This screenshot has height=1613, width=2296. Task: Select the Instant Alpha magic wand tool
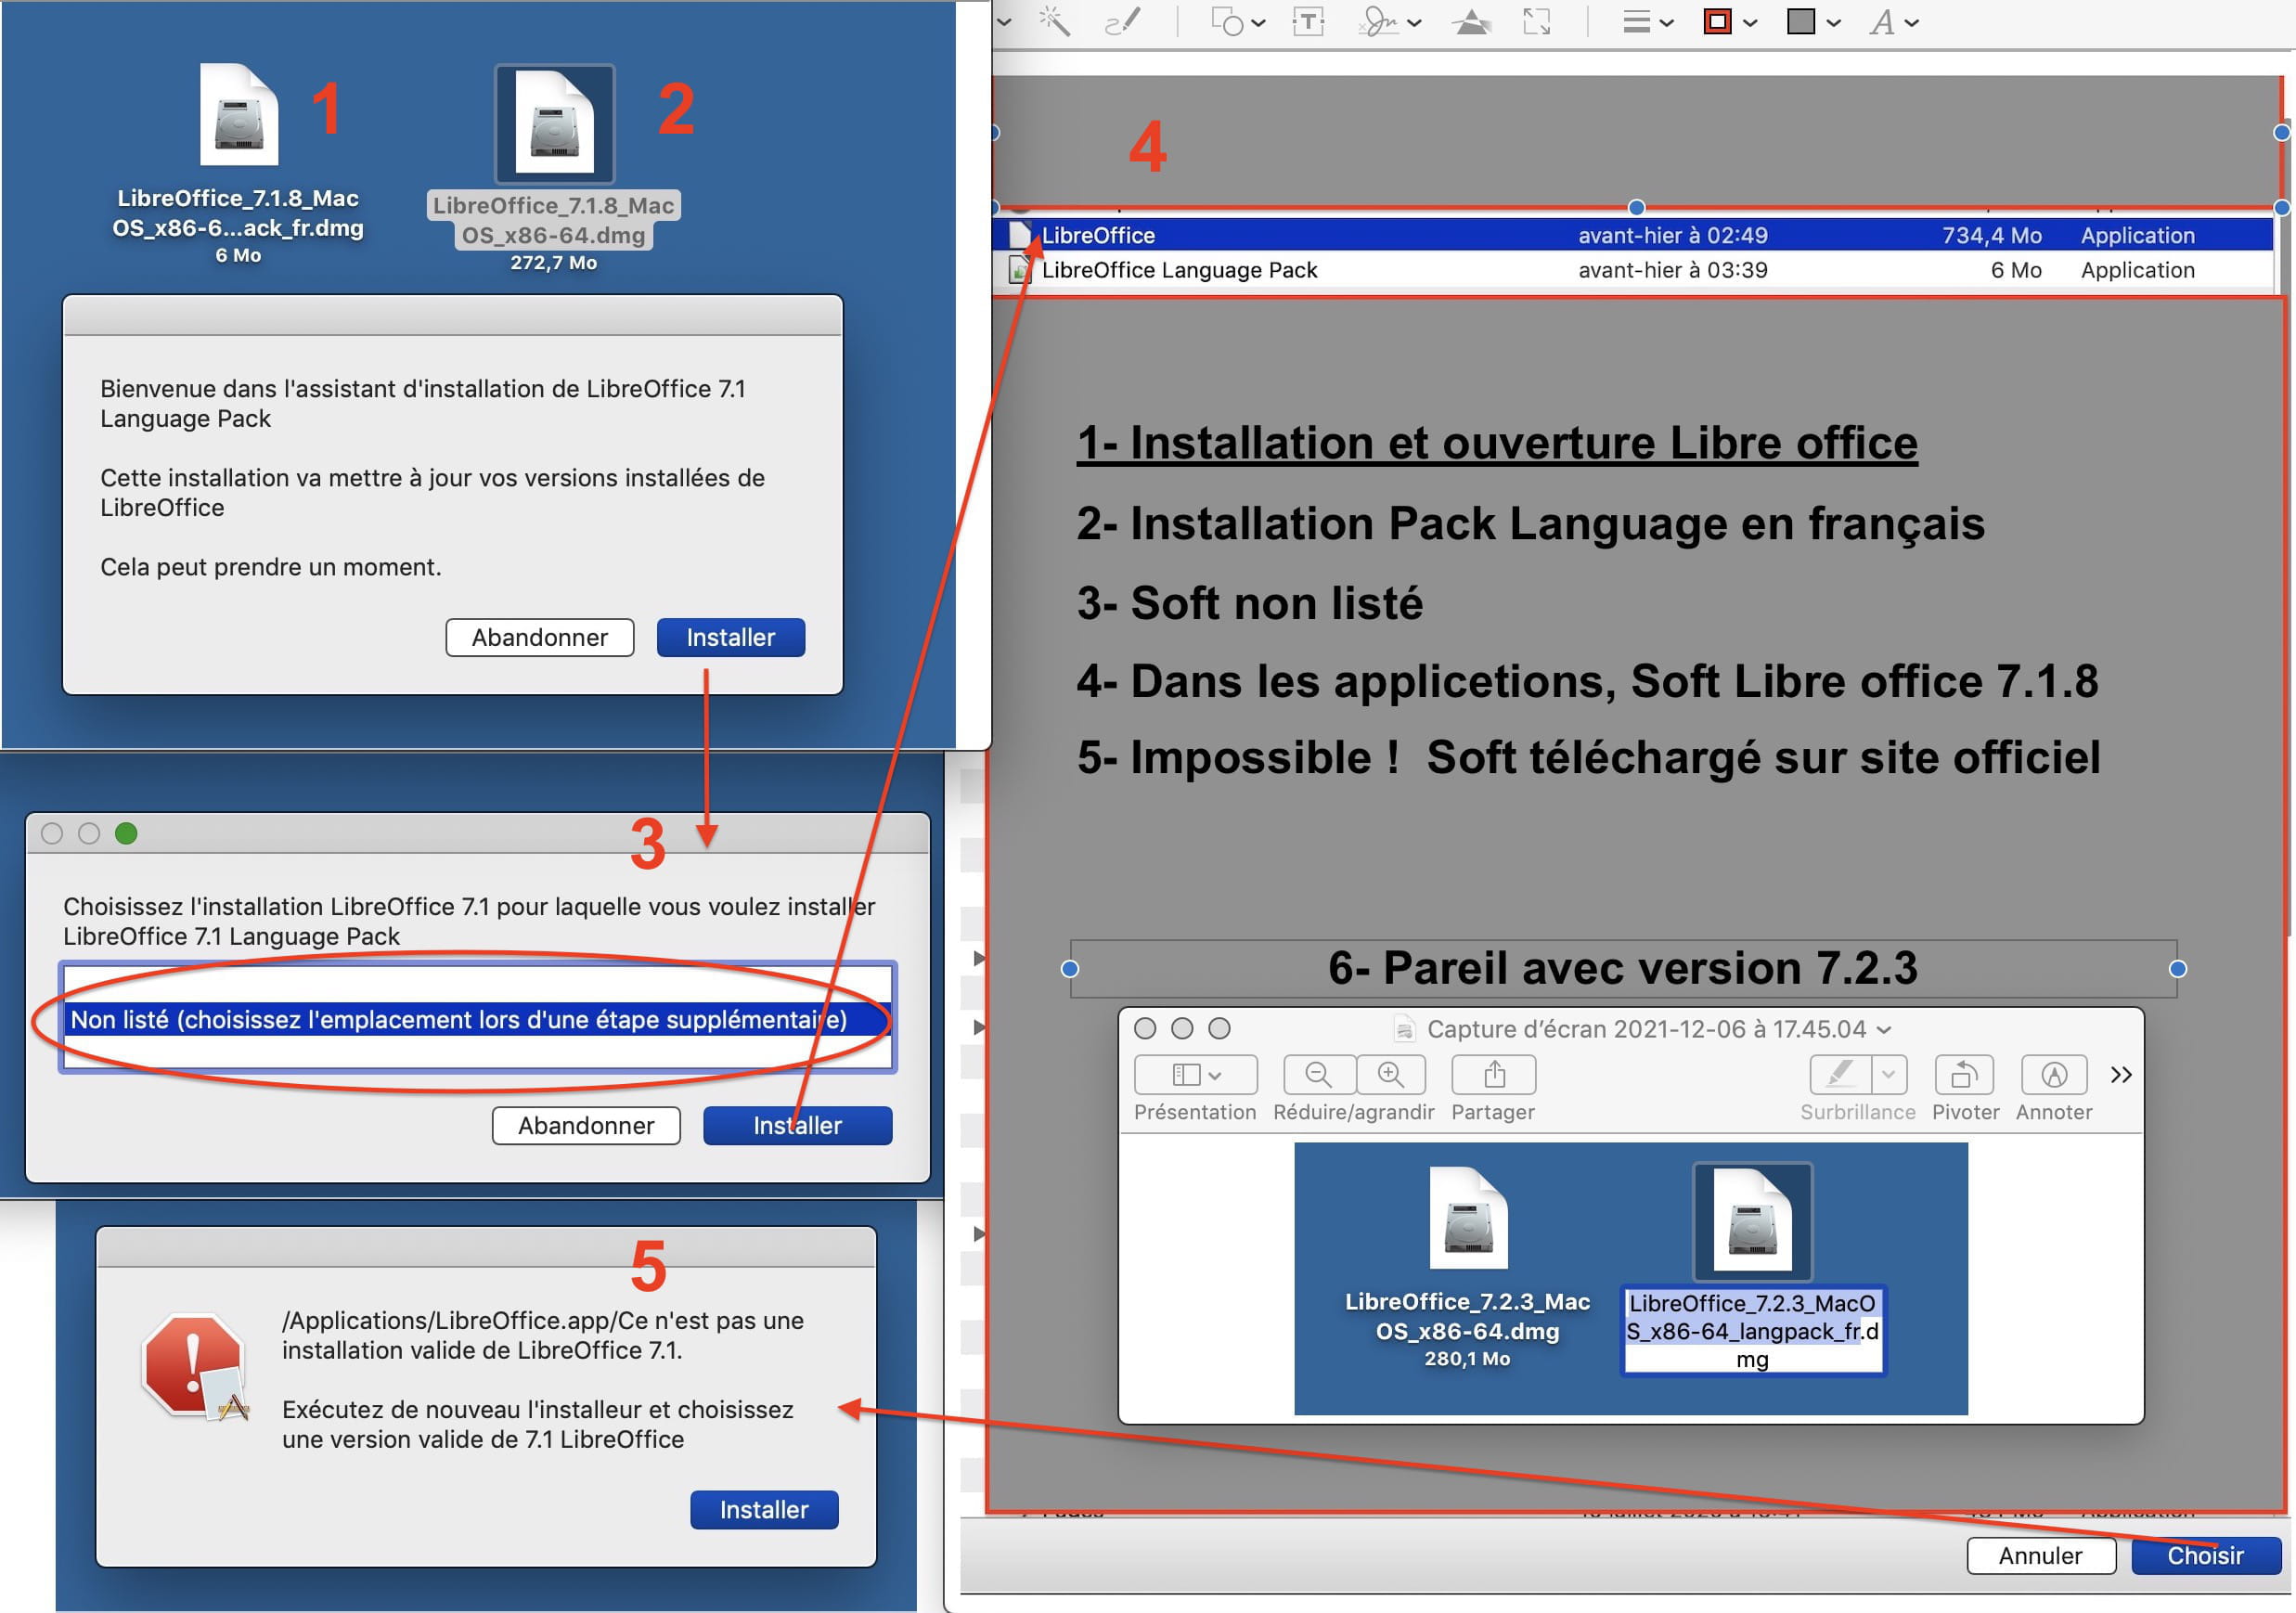click(1055, 21)
